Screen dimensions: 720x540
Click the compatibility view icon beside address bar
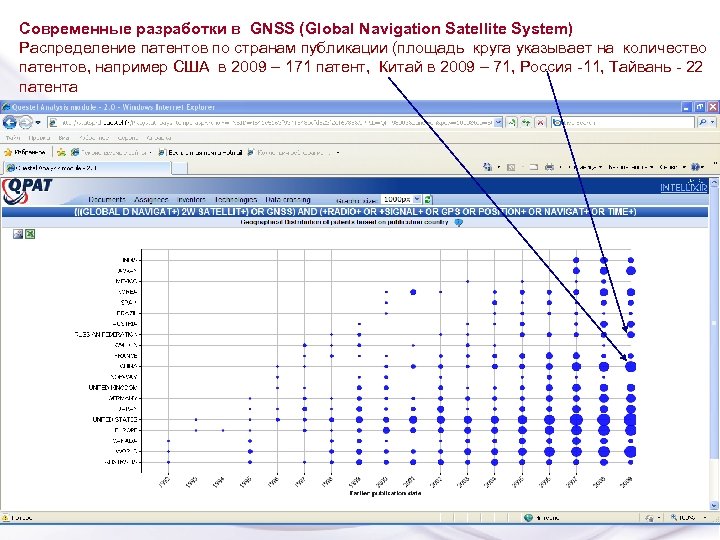512,123
